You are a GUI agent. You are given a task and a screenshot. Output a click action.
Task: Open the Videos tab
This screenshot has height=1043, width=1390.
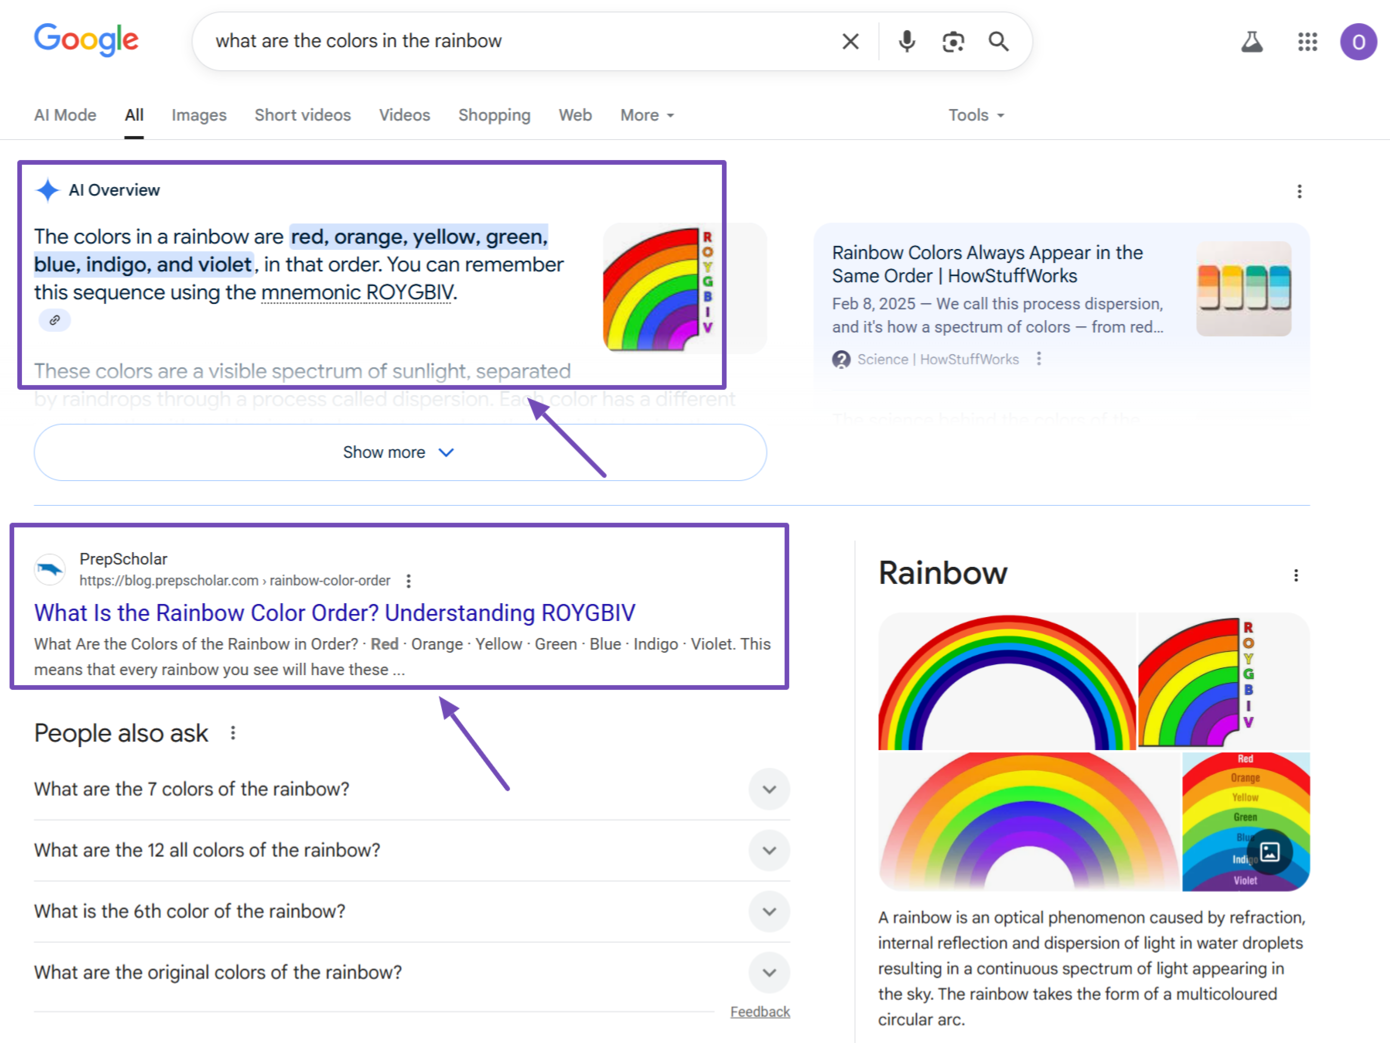click(x=404, y=115)
